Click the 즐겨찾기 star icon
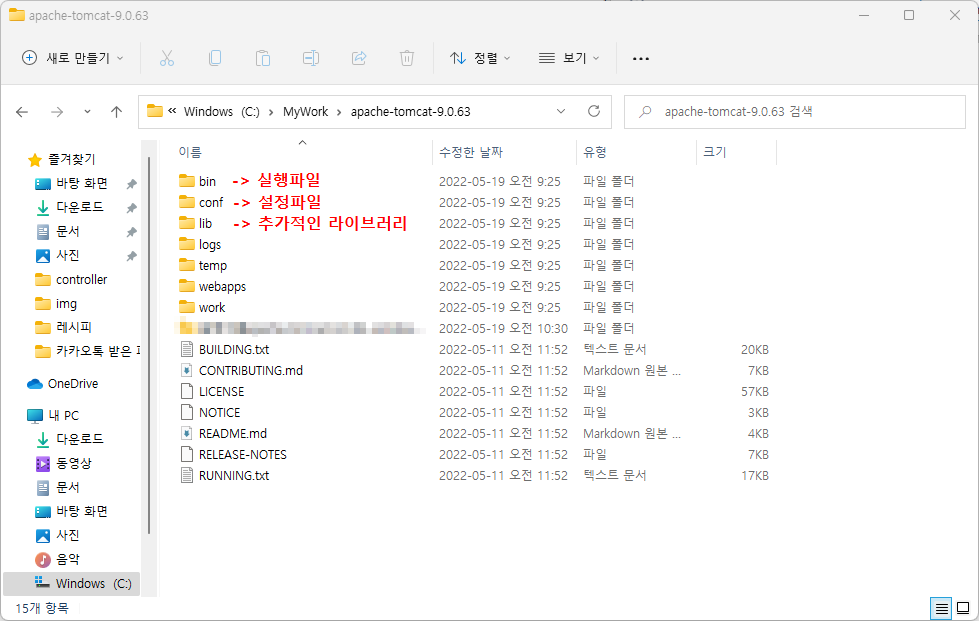 click(35, 160)
